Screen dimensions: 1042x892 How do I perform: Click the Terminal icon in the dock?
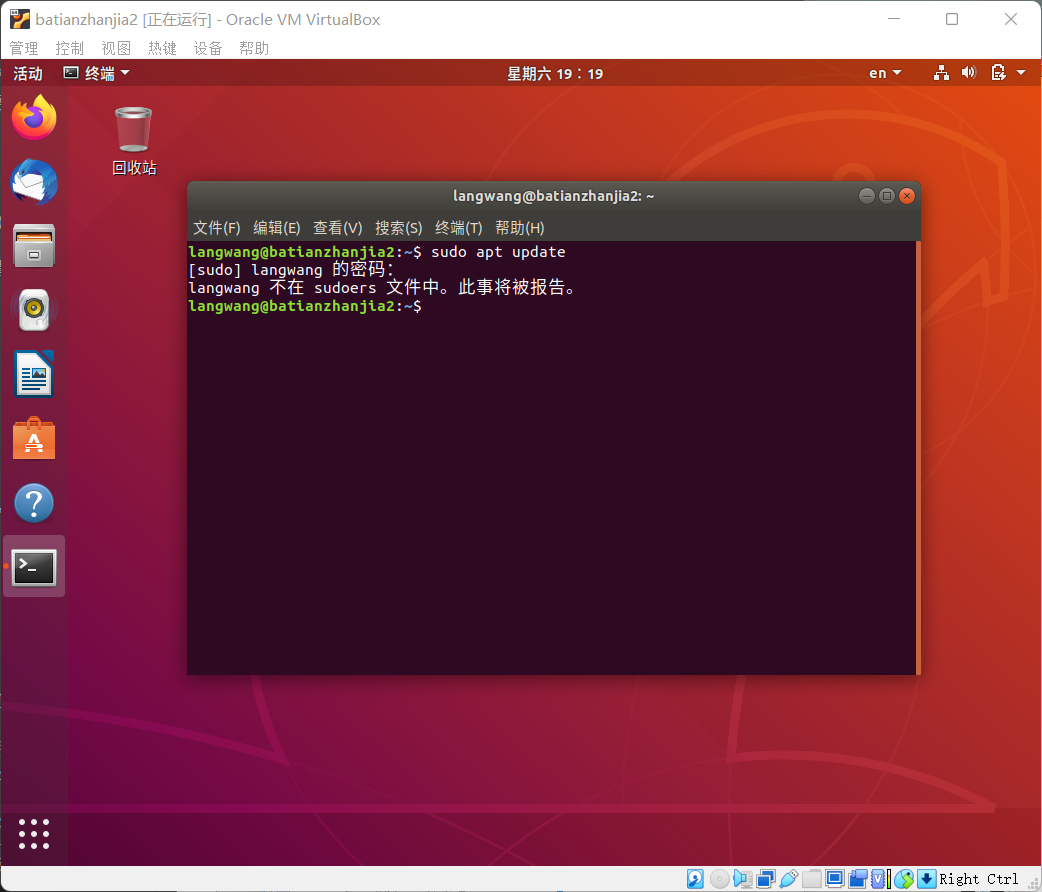(x=34, y=567)
